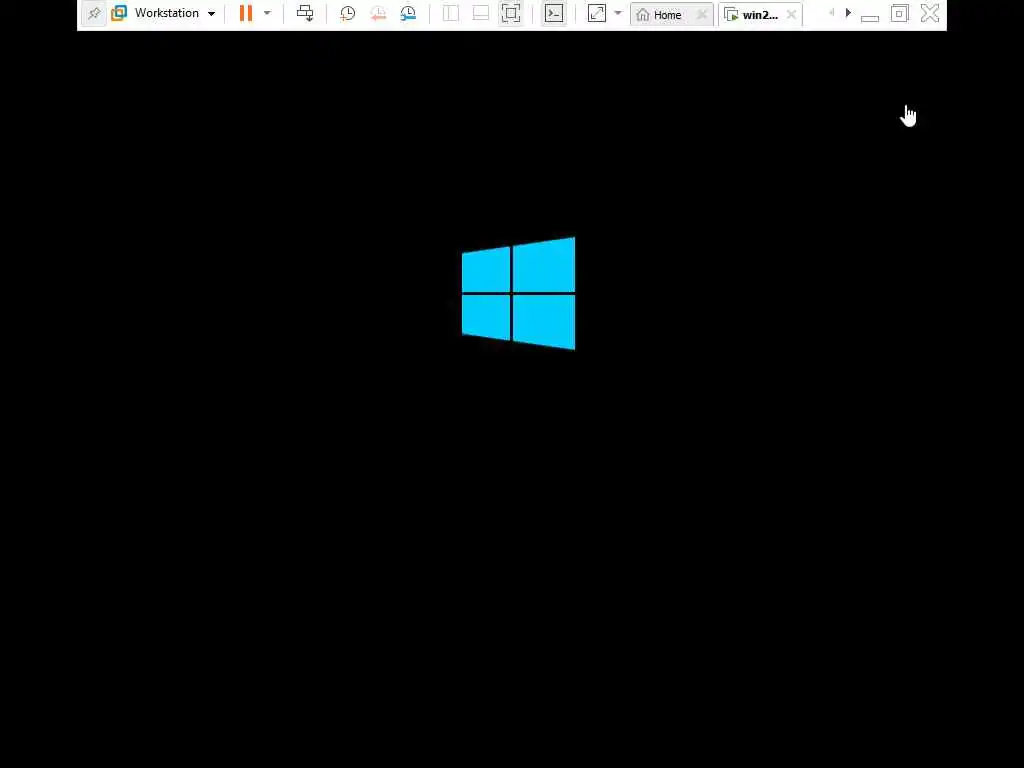
Task: Open the console view icon
Action: (x=554, y=13)
